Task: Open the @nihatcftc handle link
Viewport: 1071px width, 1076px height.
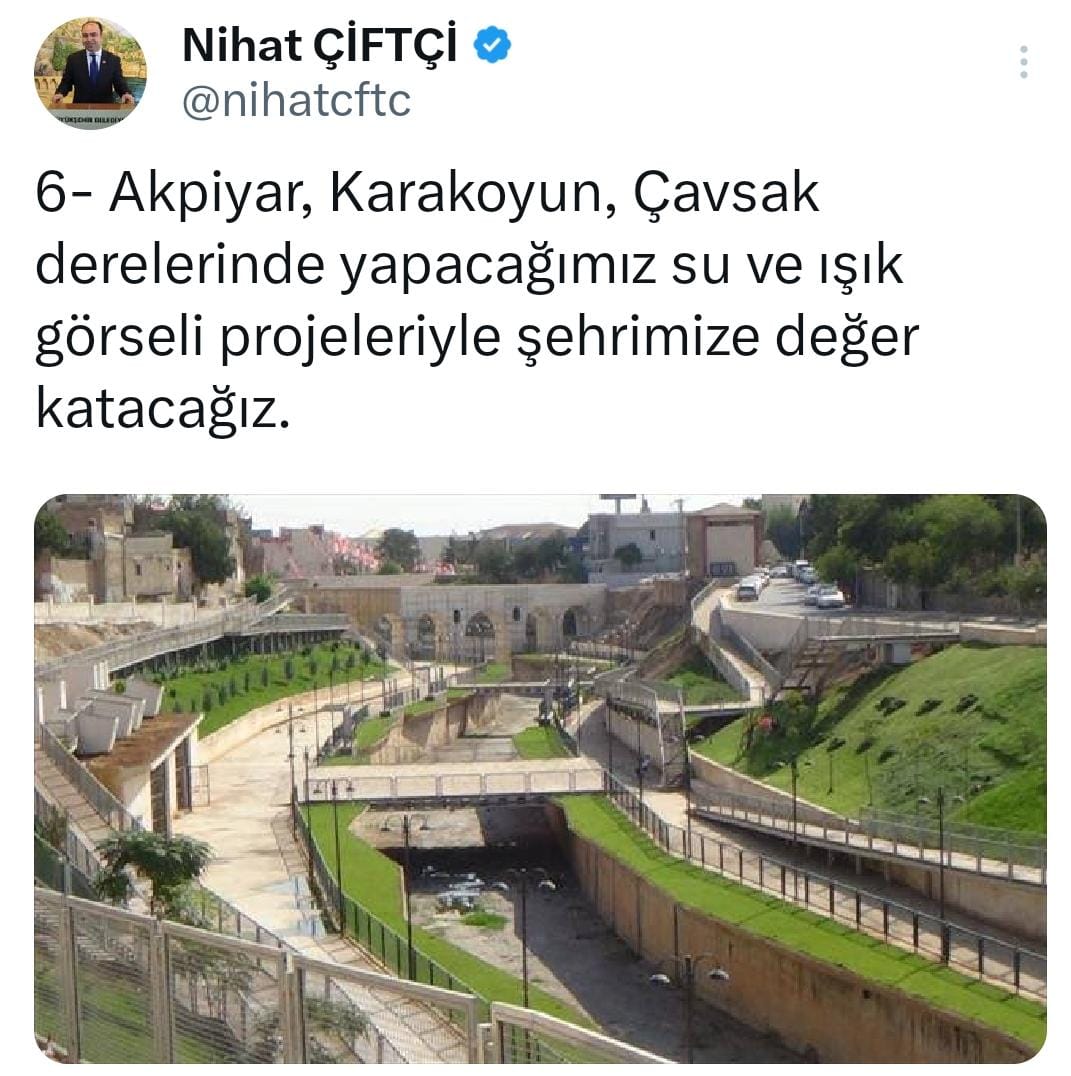Action: (296, 101)
